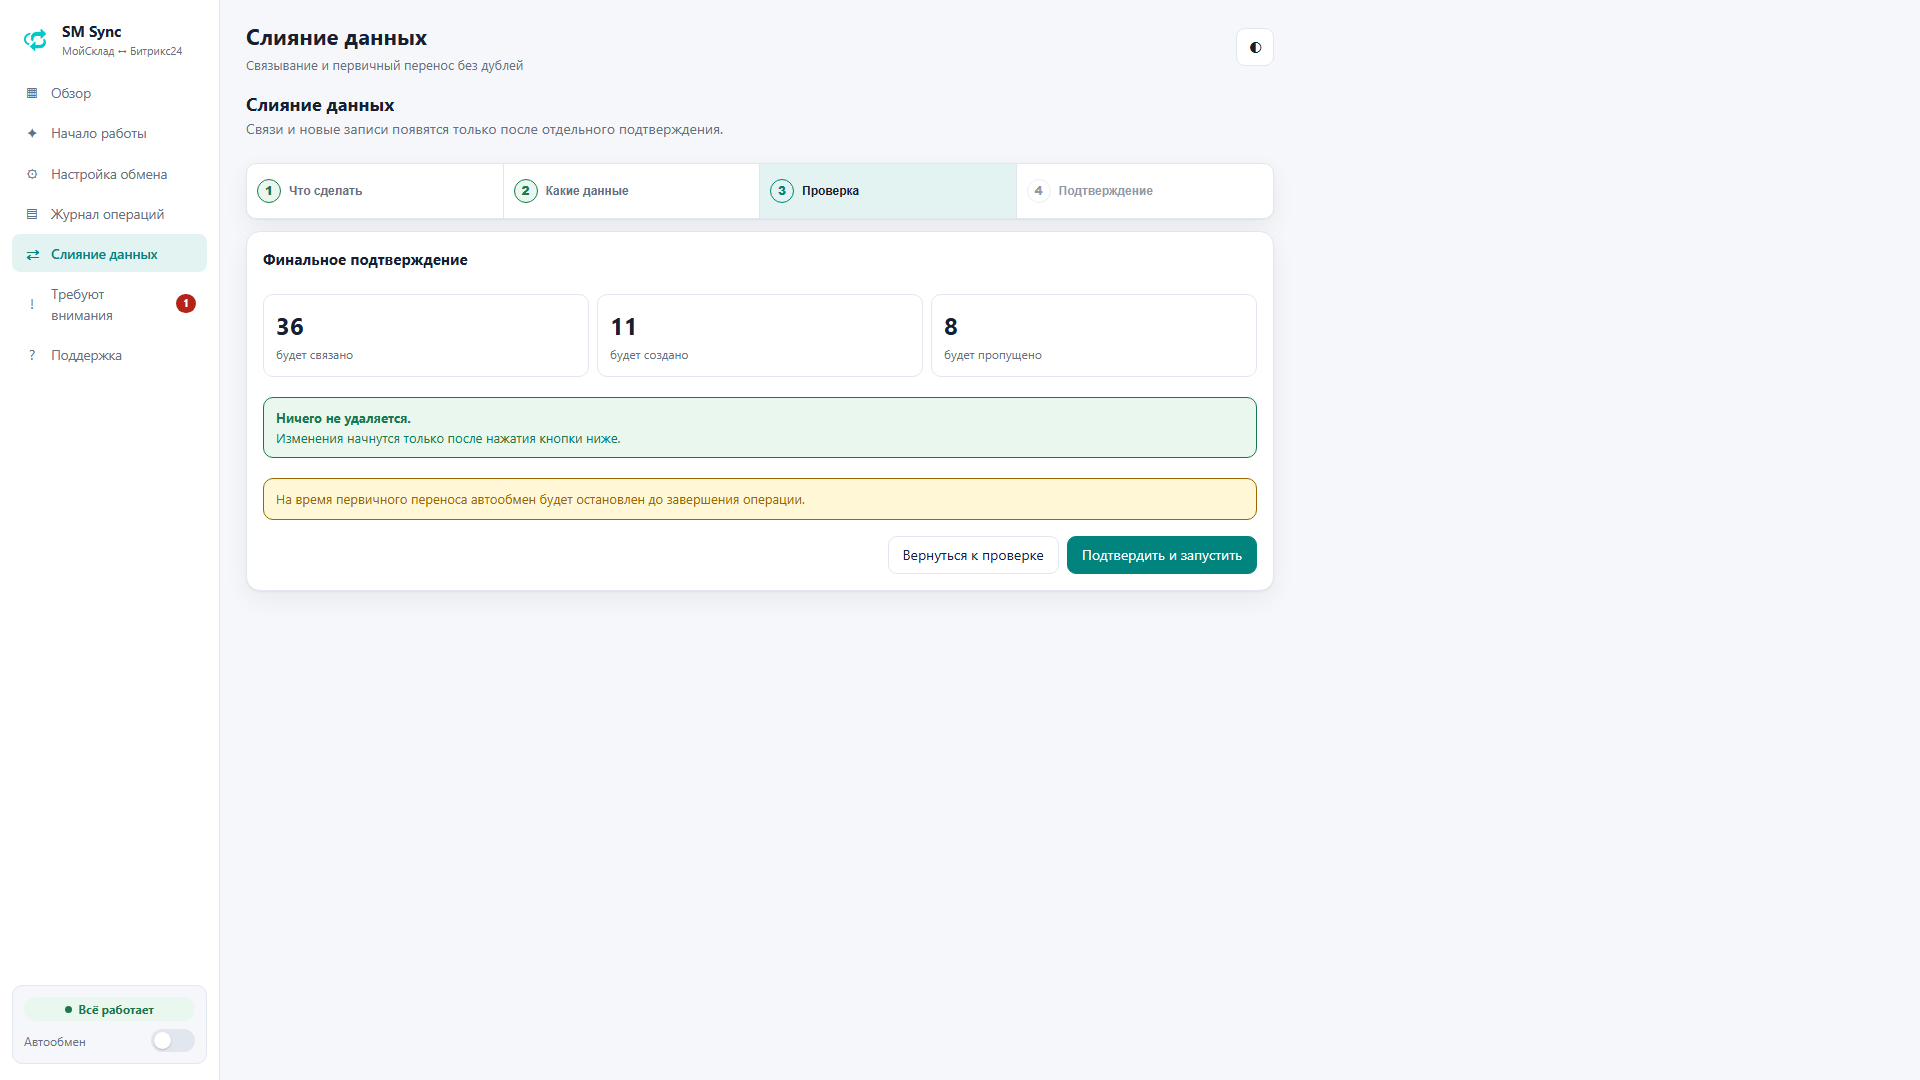This screenshot has height=1080, width=1920.
Task: Click the 8 будет пропущено card
Action: 1094,336
